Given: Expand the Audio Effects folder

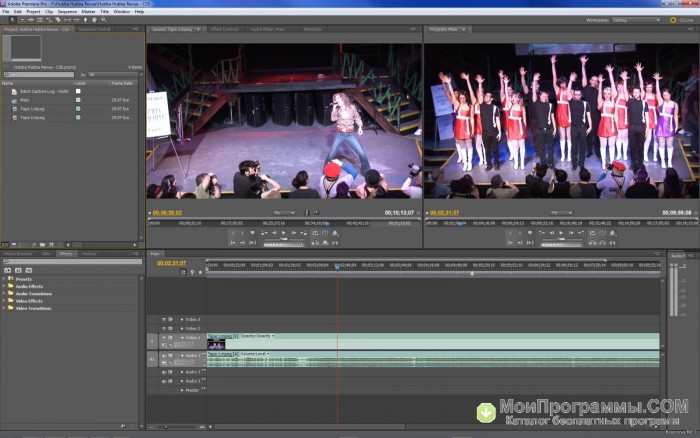Looking at the screenshot, I should tap(4, 286).
